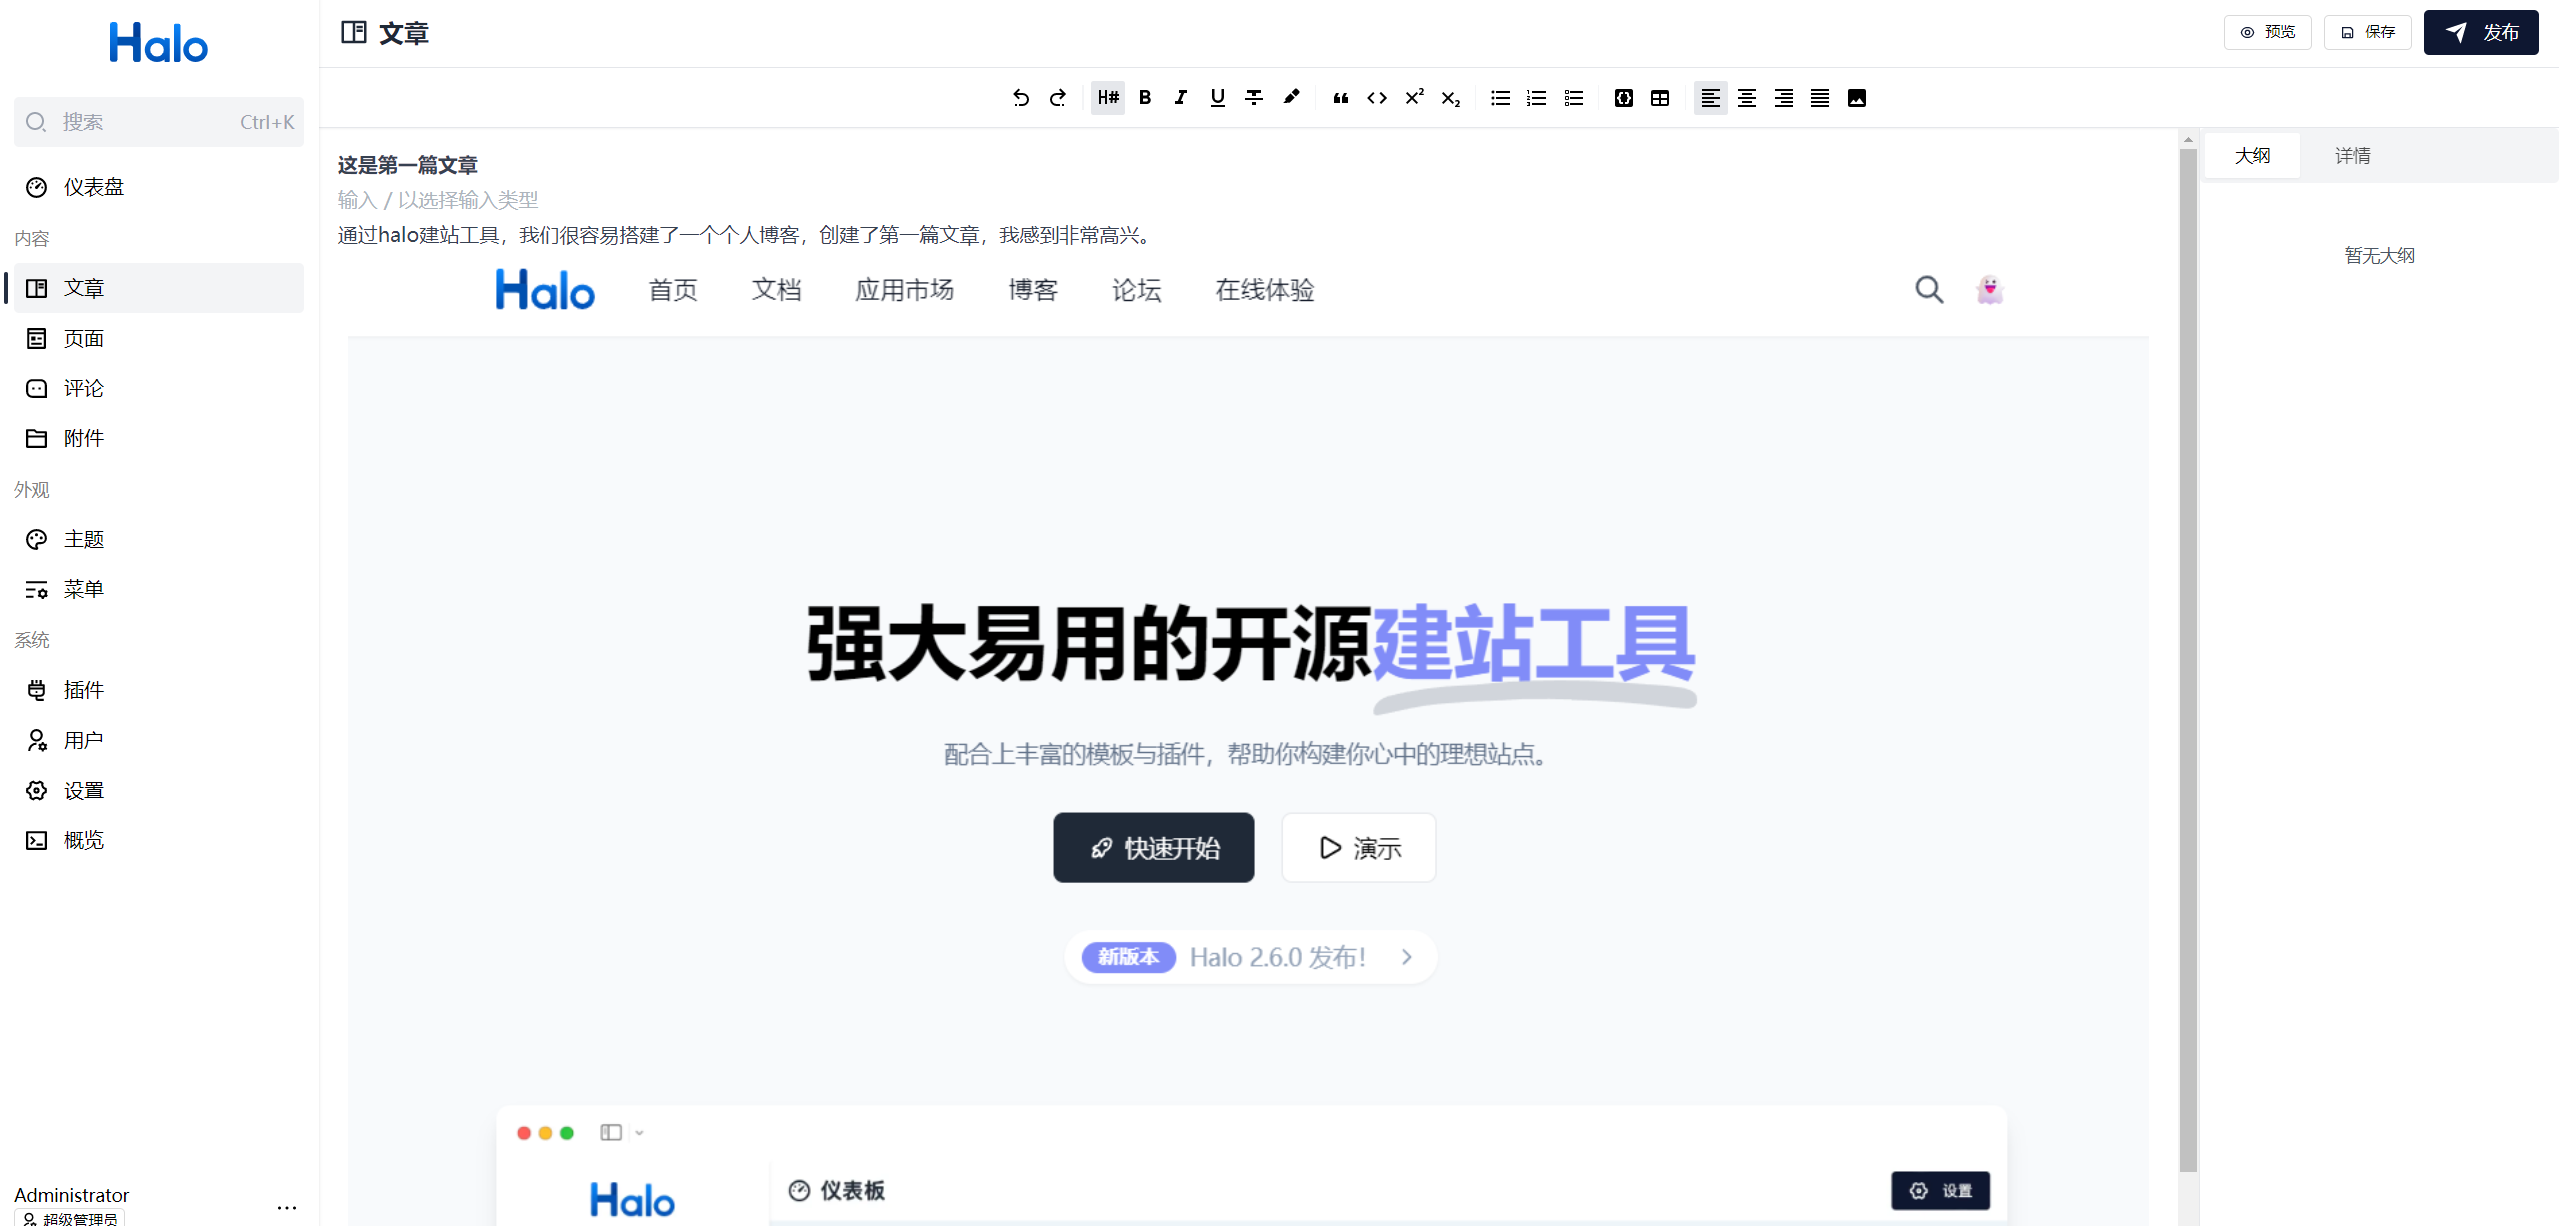Align text to the left
The height and width of the screenshot is (1226, 2559).
1710,98
